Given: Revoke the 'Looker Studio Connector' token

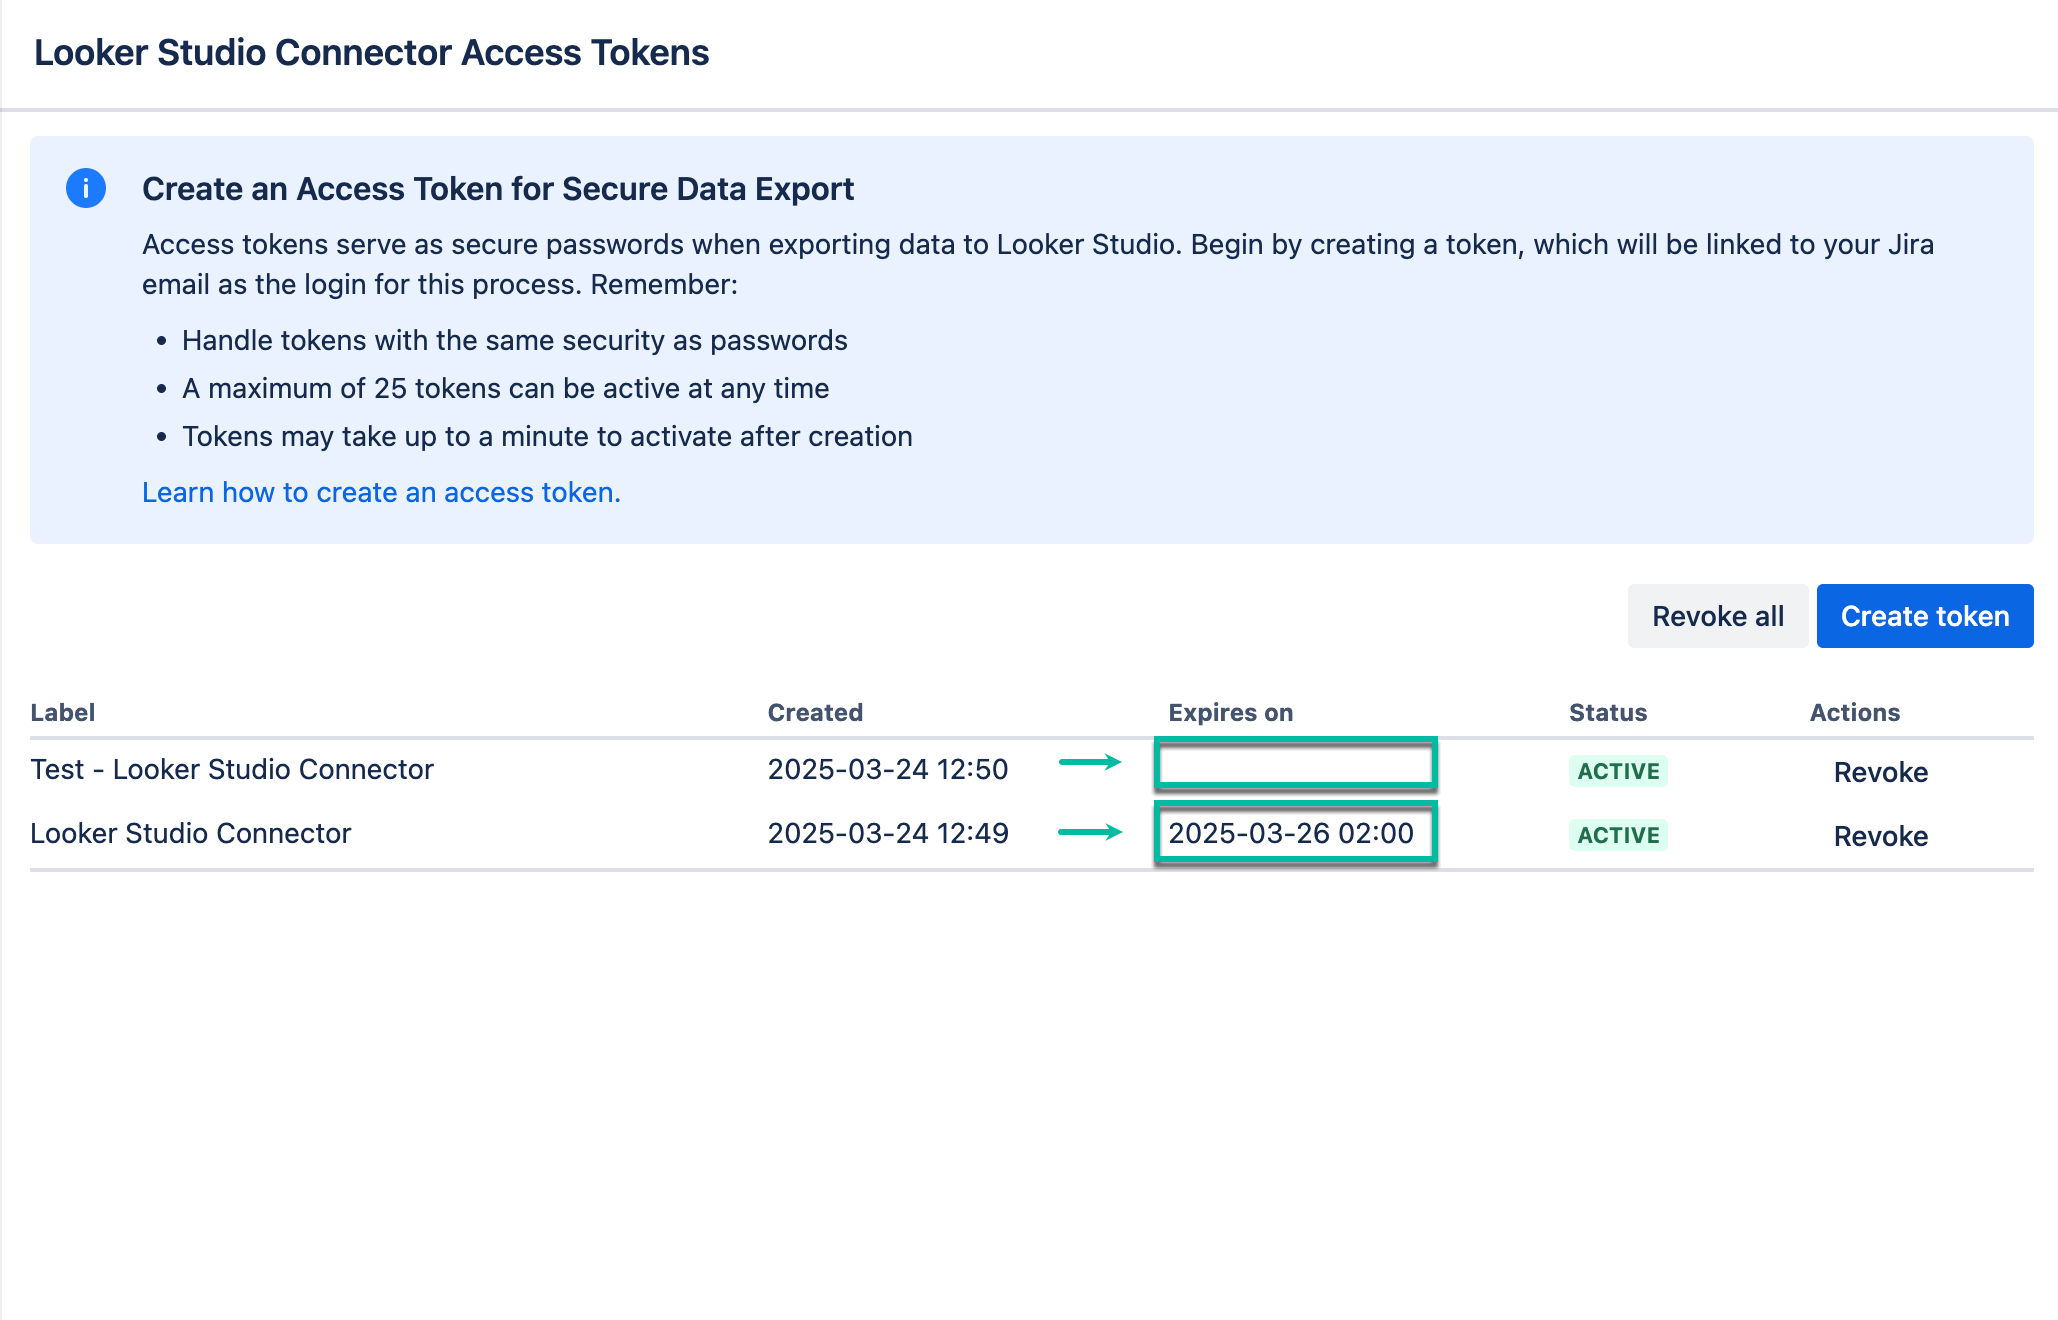Looking at the screenshot, I should point(1880,836).
